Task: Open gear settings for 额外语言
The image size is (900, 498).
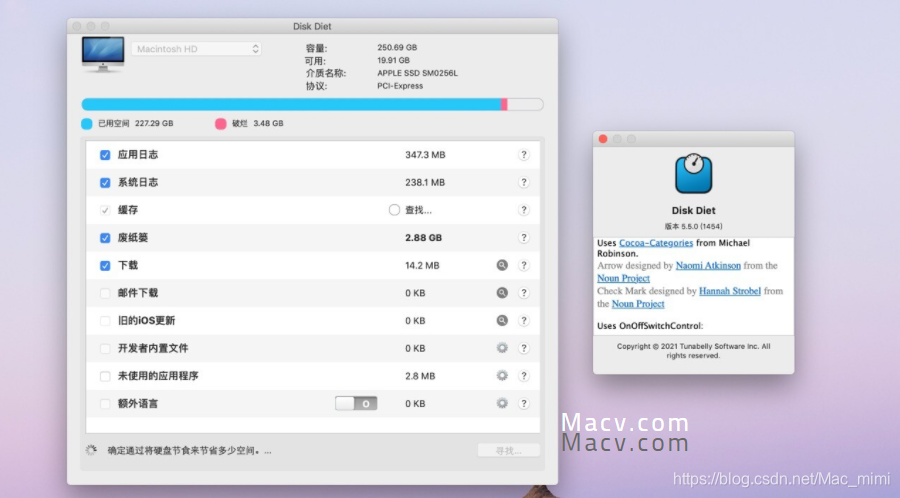Action: tap(502, 403)
